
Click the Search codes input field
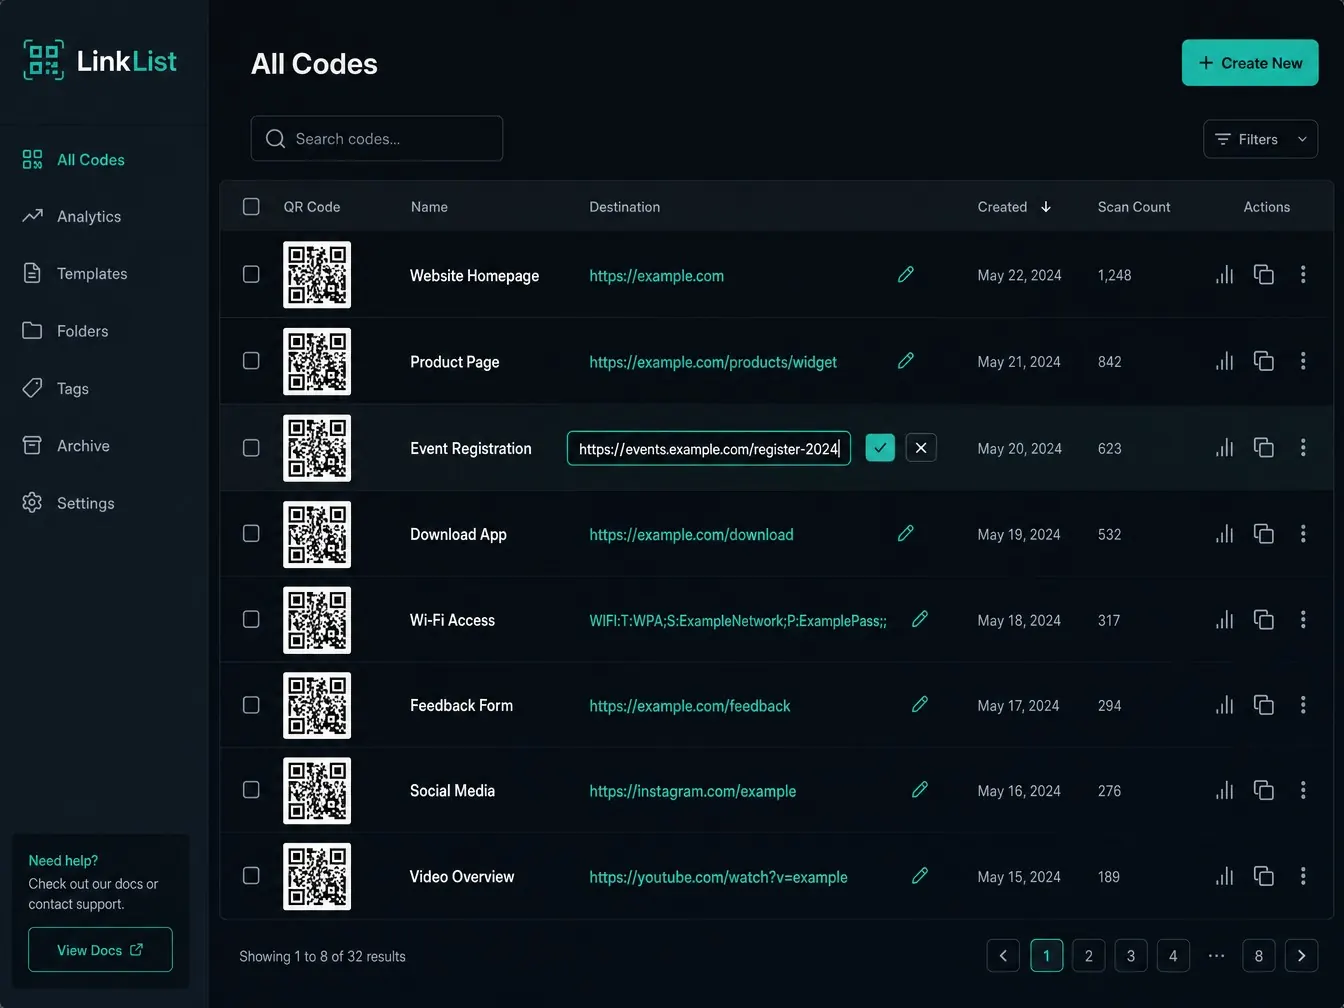pos(377,139)
